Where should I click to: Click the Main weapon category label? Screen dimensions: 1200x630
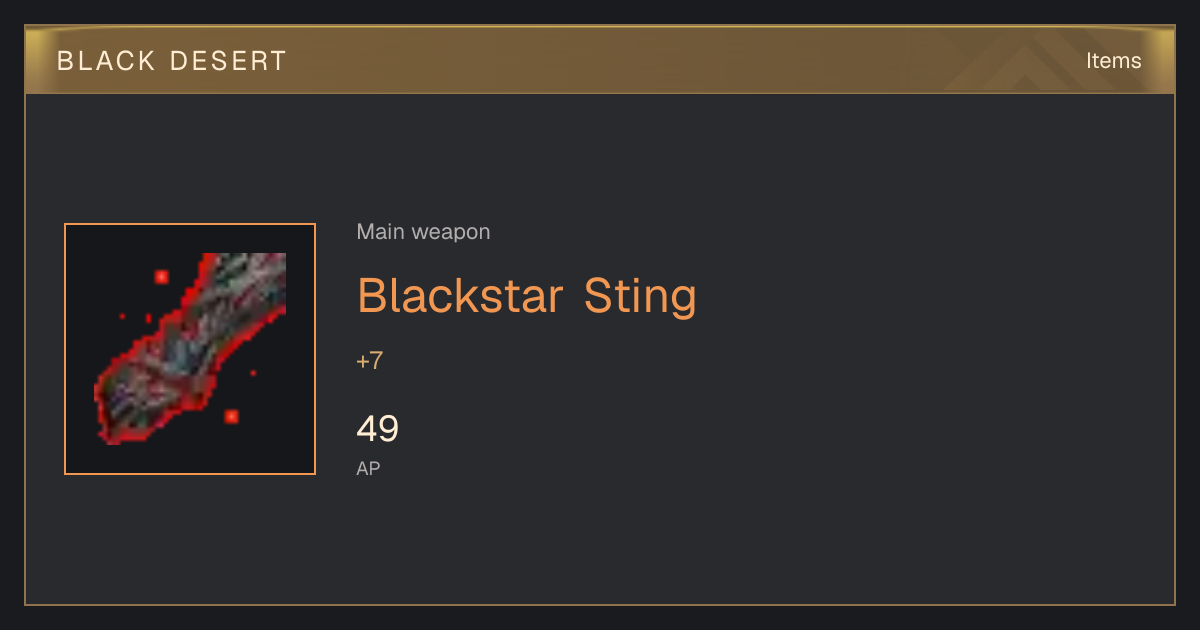[x=423, y=232]
